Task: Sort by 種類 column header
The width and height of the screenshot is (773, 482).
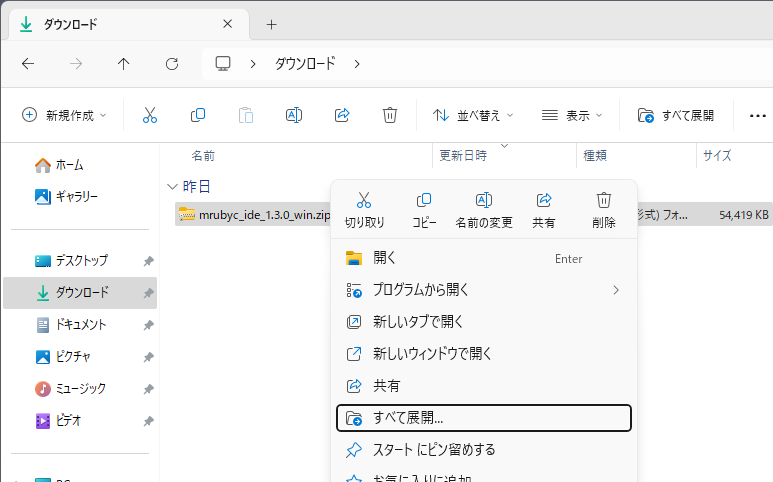Action: [595, 156]
